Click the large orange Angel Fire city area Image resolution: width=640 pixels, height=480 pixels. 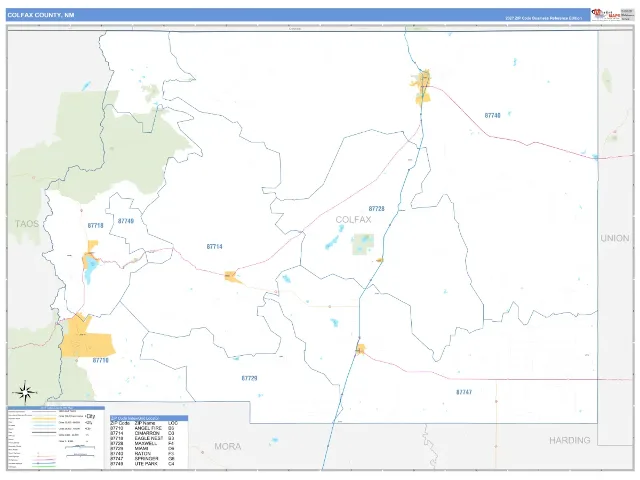[86, 339]
